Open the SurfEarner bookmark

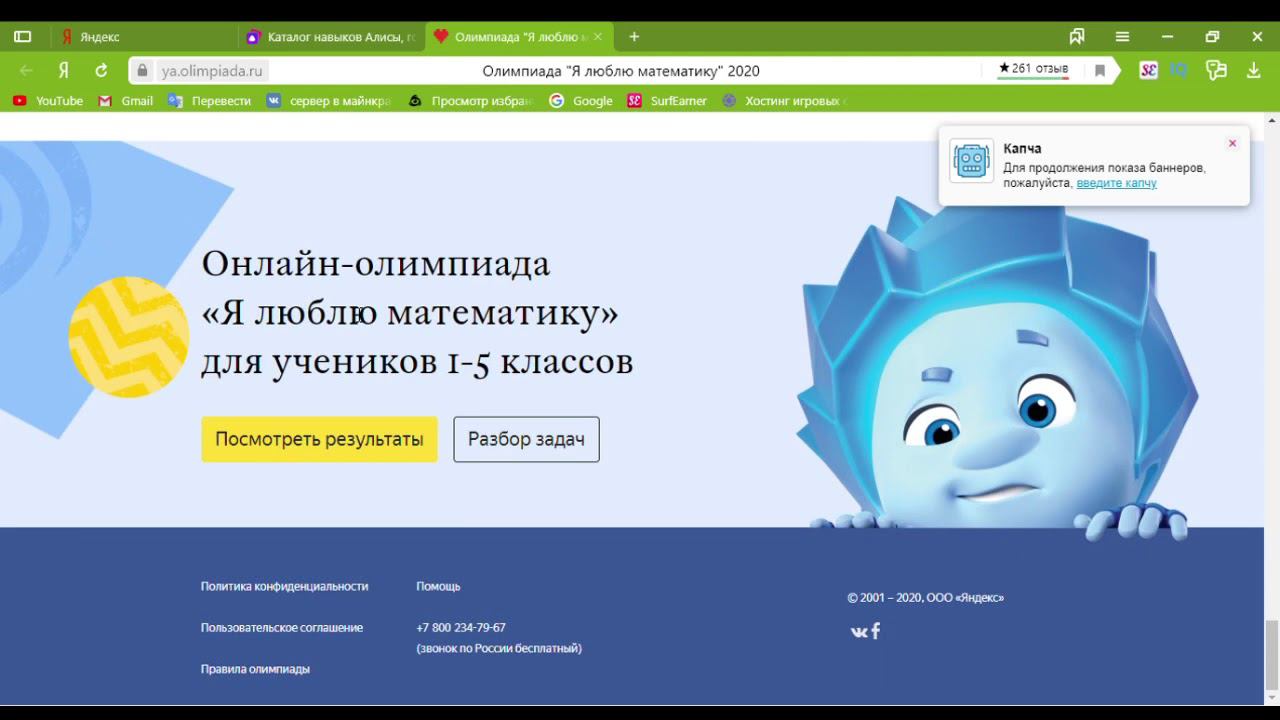[x=667, y=101]
